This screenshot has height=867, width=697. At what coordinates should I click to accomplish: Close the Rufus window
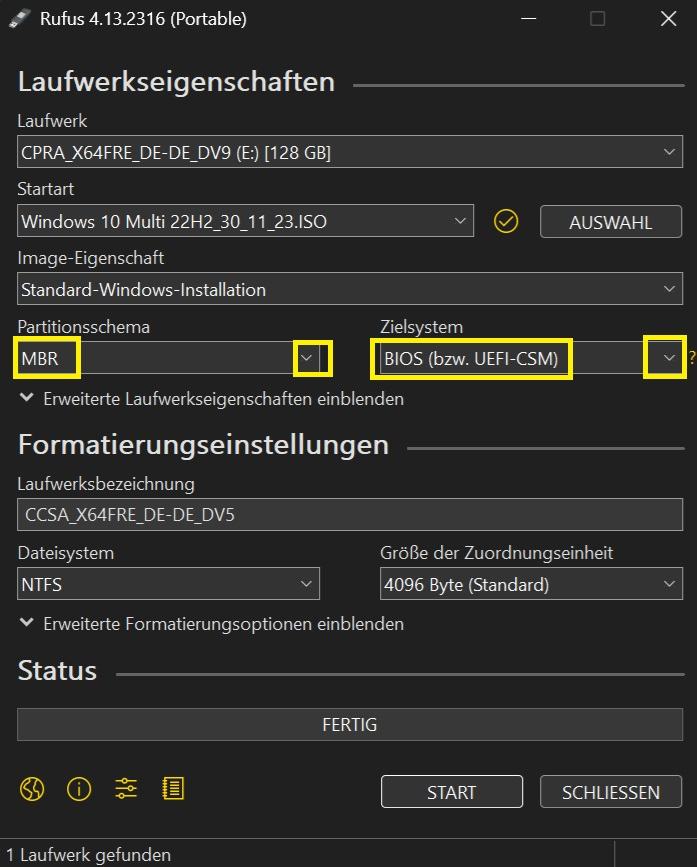tap(669, 19)
